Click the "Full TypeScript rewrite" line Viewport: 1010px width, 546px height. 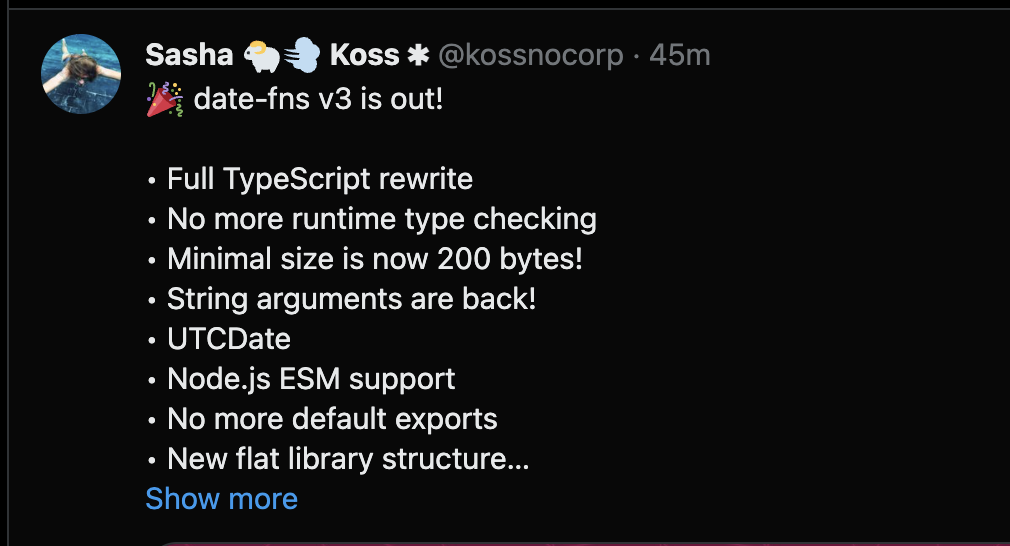[x=320, y=180]
